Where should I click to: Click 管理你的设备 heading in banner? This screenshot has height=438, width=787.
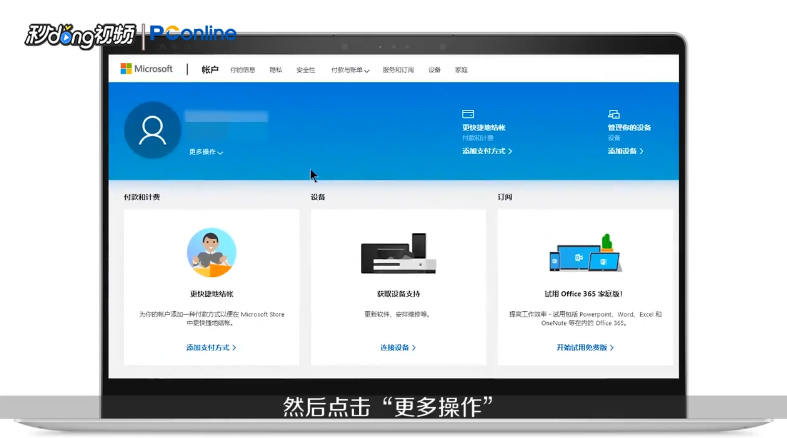(629, 127)
